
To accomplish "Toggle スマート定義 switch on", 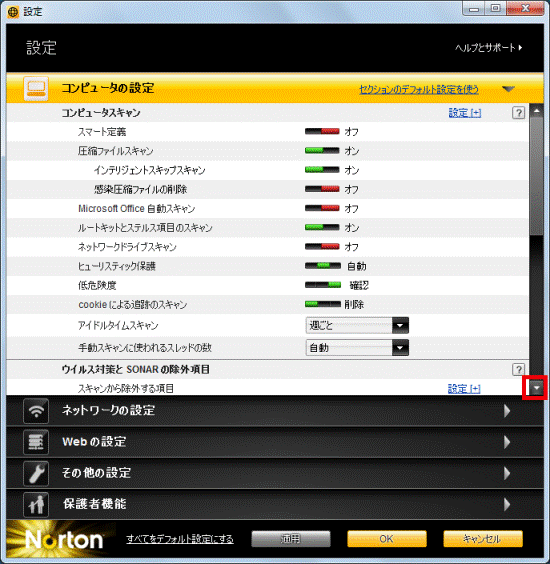I will tap(322, 132).
